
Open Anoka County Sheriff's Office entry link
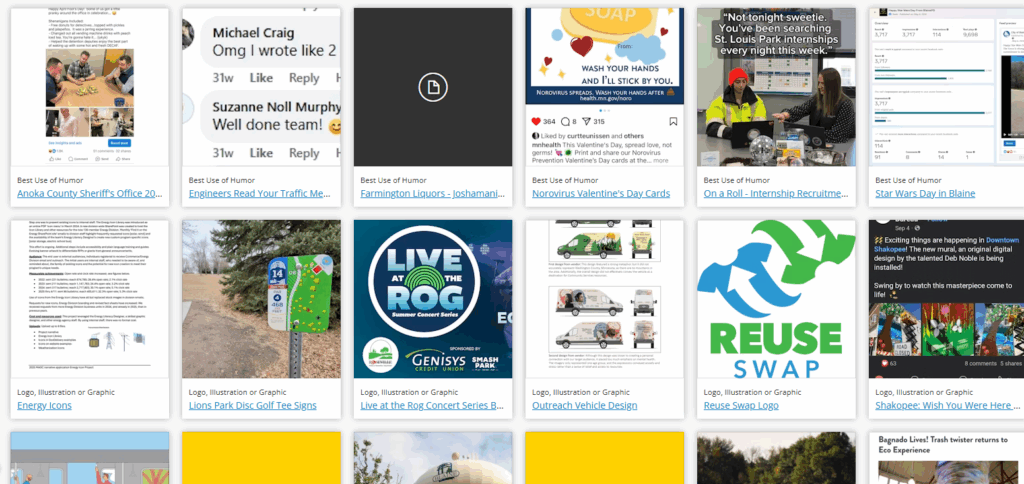click(89, 193)
